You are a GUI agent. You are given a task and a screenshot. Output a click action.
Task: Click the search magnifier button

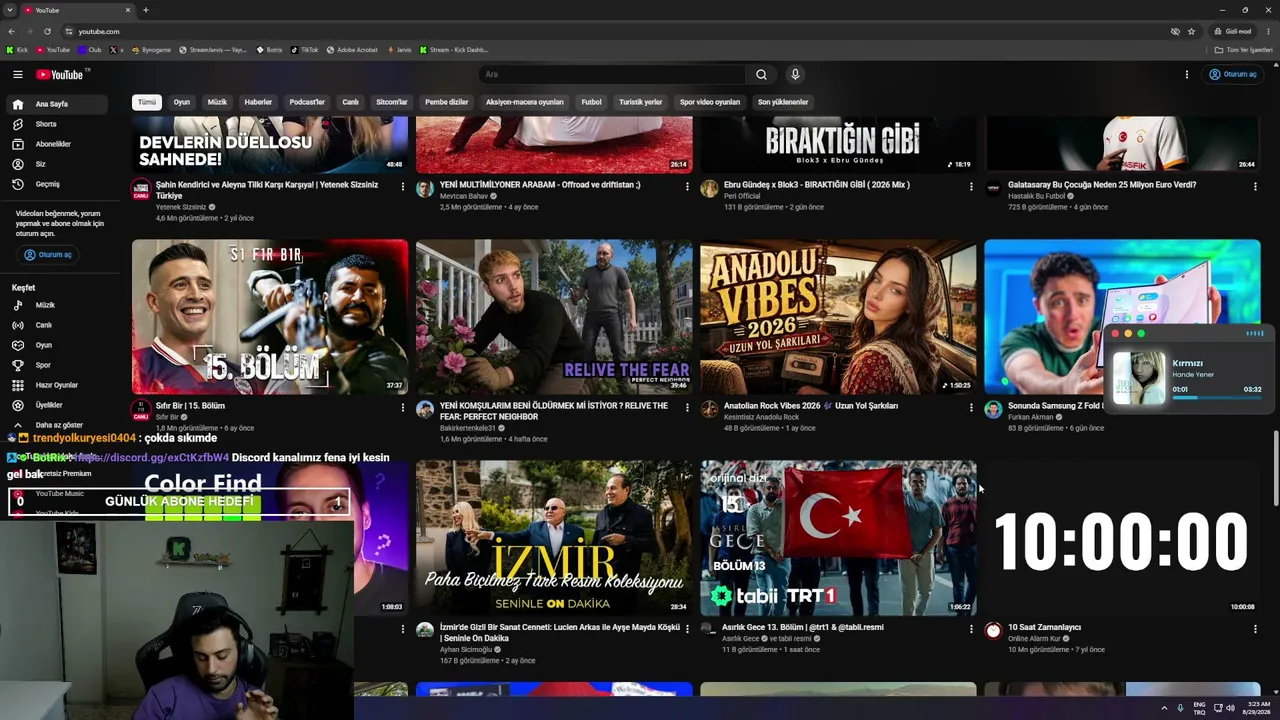(761, 74)
